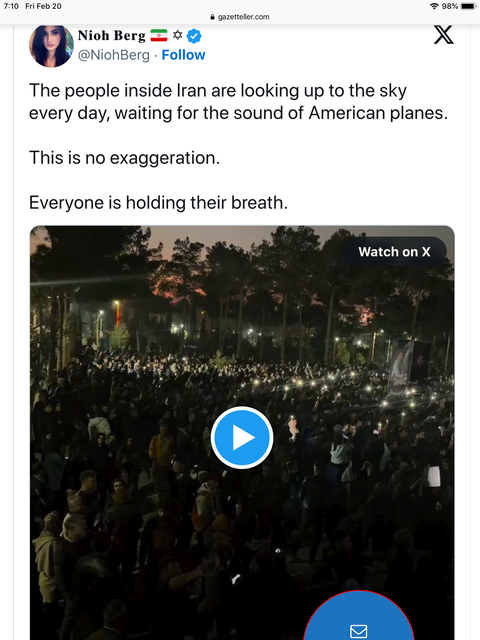Image resolution: width=480 pixels, height=640 pixels.
Task: Tap the Iran flag emoji beside Nioh Berg
Action: point(159,36)
